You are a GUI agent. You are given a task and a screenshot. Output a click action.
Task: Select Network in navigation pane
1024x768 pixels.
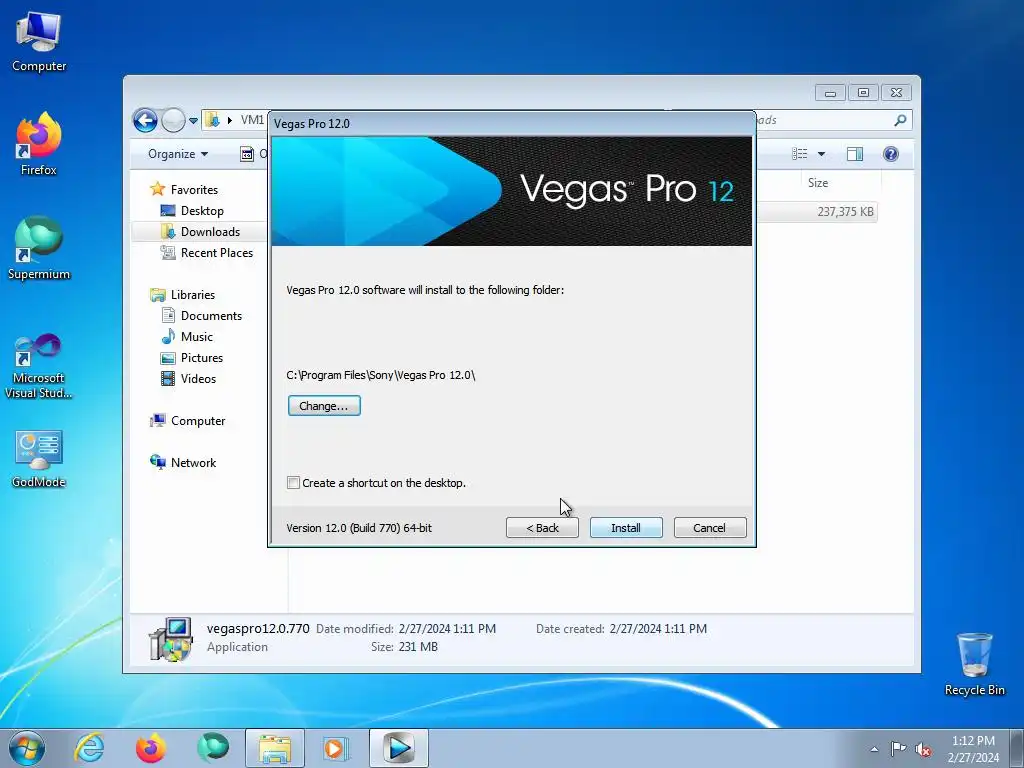[x=193, y=462]
